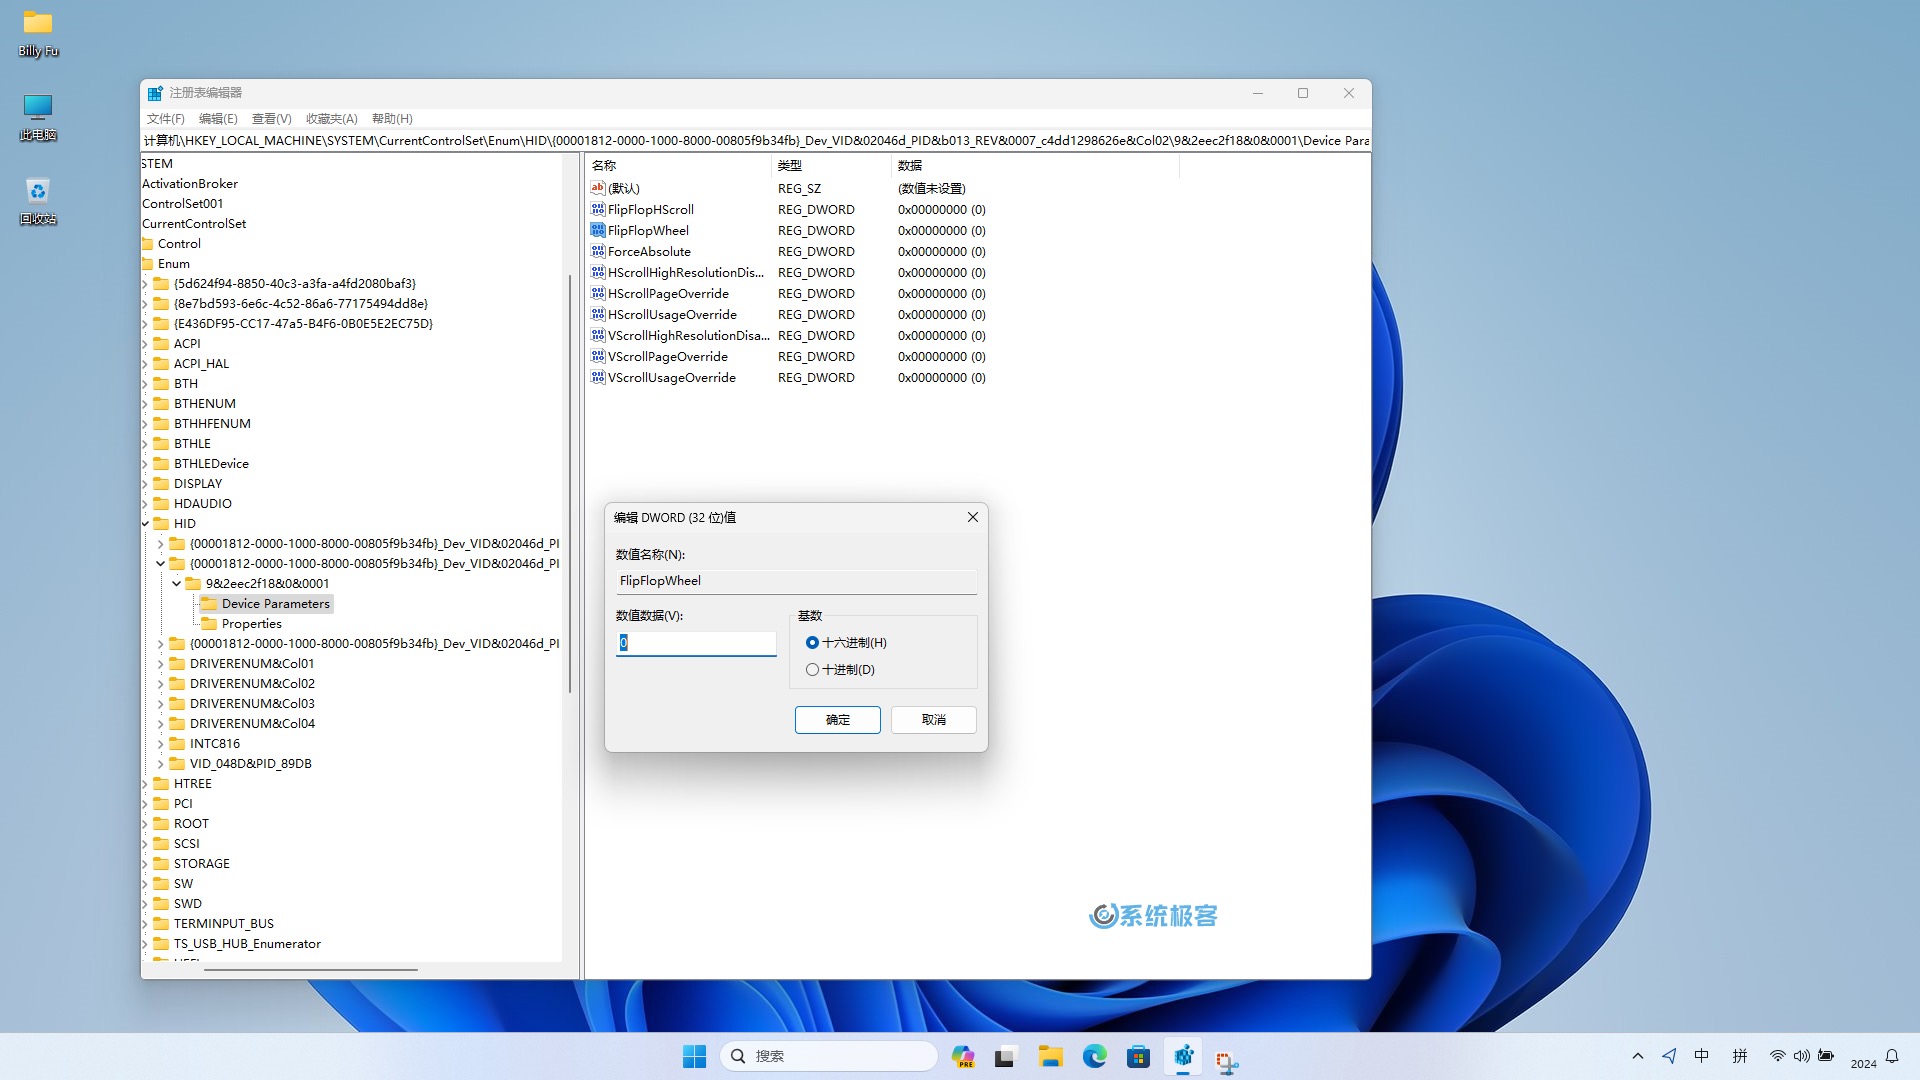Viewport: 1920px width, 1080px height.
Task: Click the tree pane horizontal scrollbar
Action: pos(310,969)
